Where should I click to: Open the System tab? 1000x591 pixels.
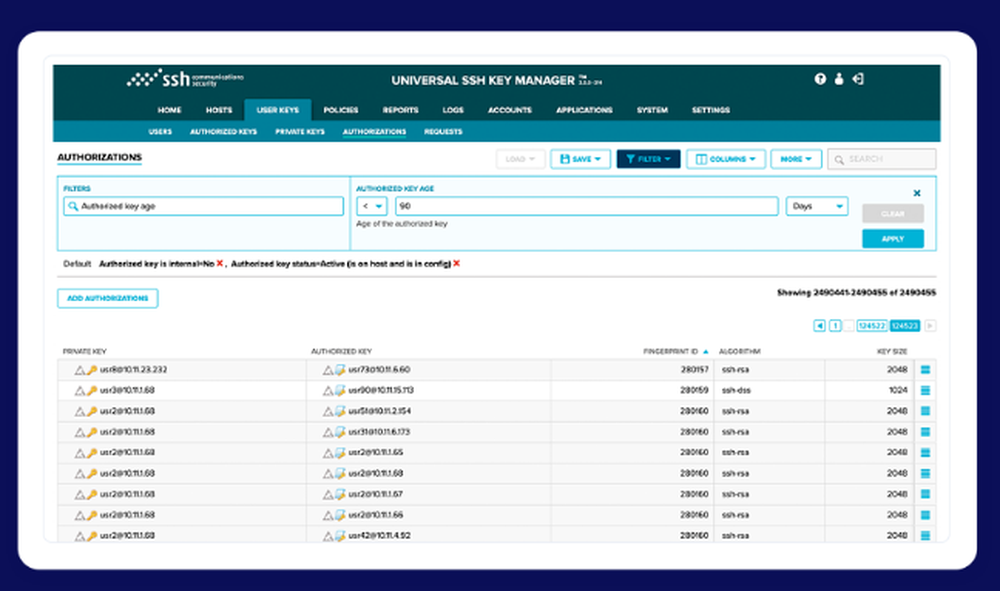coord(652,110)
